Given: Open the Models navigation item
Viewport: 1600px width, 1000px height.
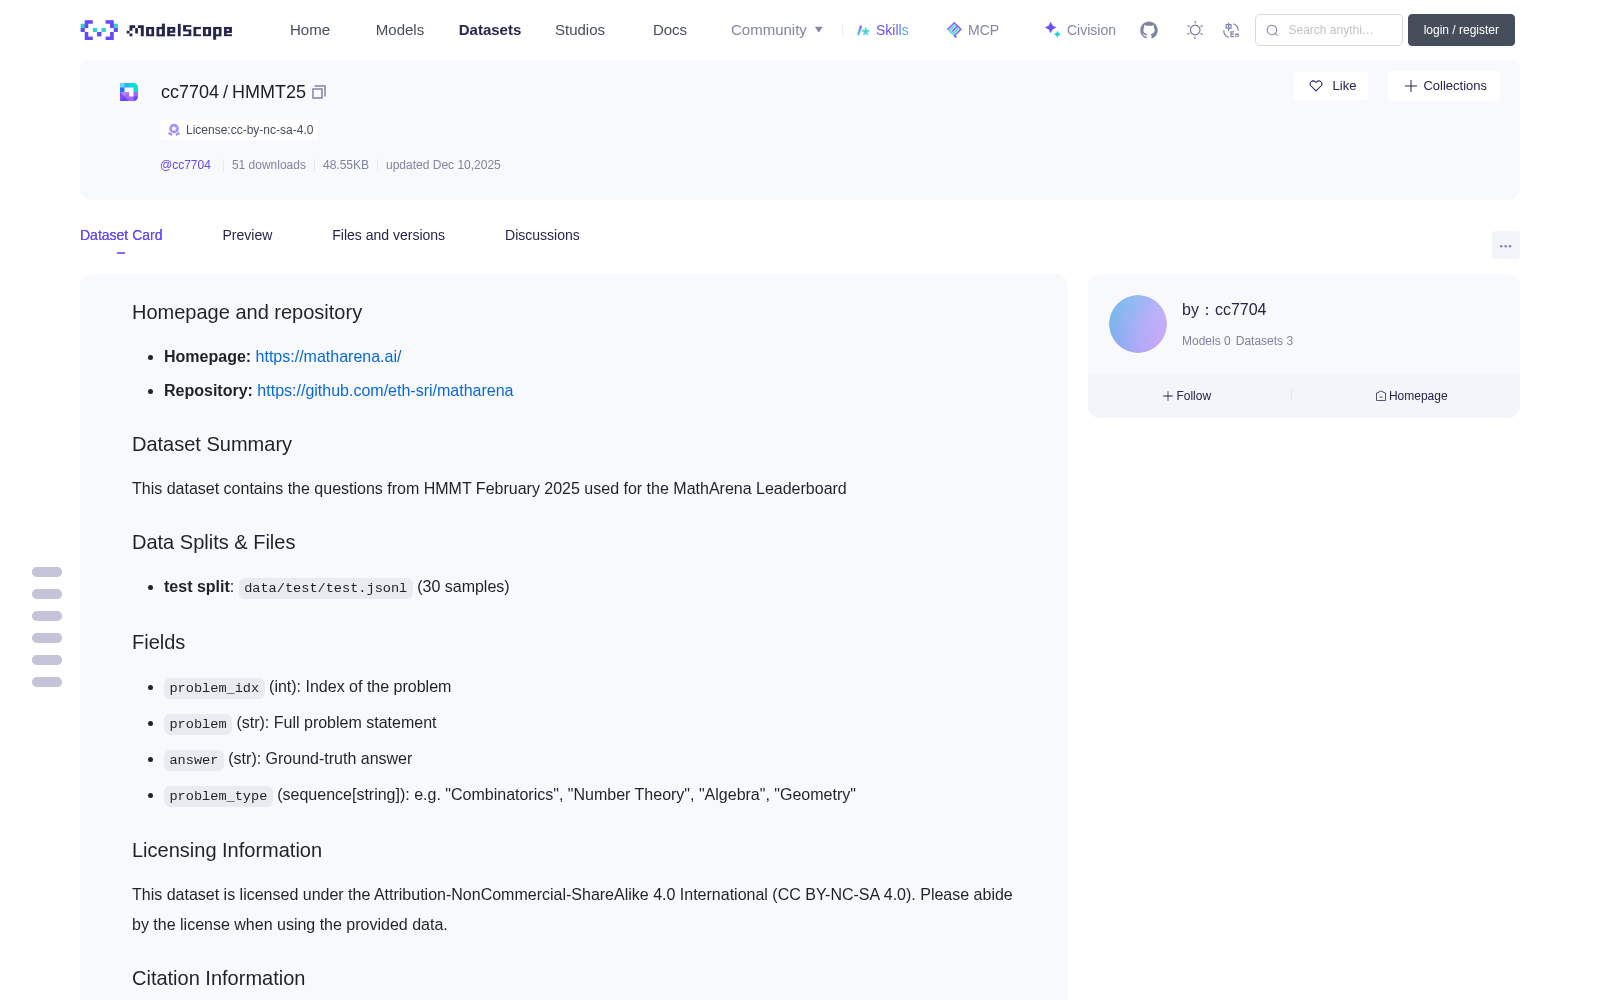Looking at the screenshot, I should coord(400,30).
